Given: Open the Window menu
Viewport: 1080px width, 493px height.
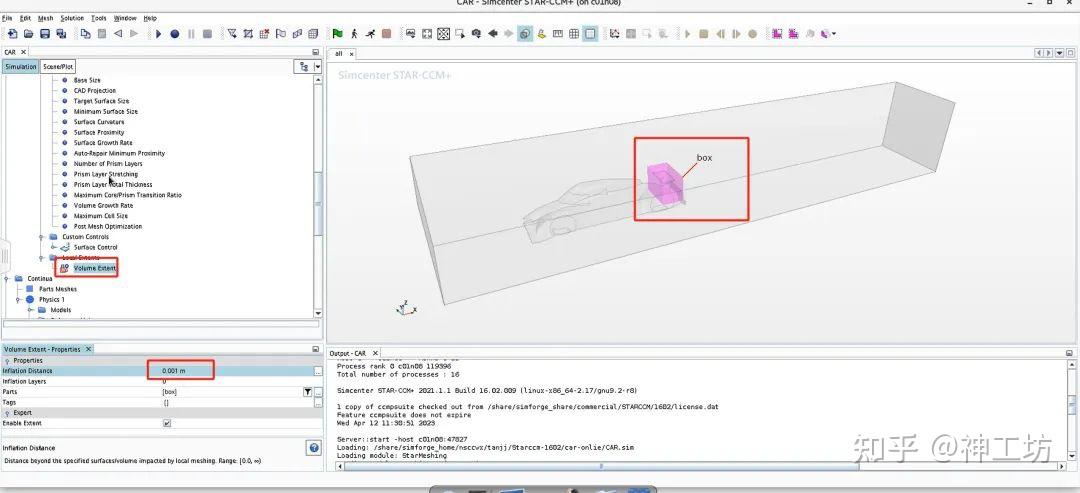Looking at the screenshot, I should pos(125,18).
